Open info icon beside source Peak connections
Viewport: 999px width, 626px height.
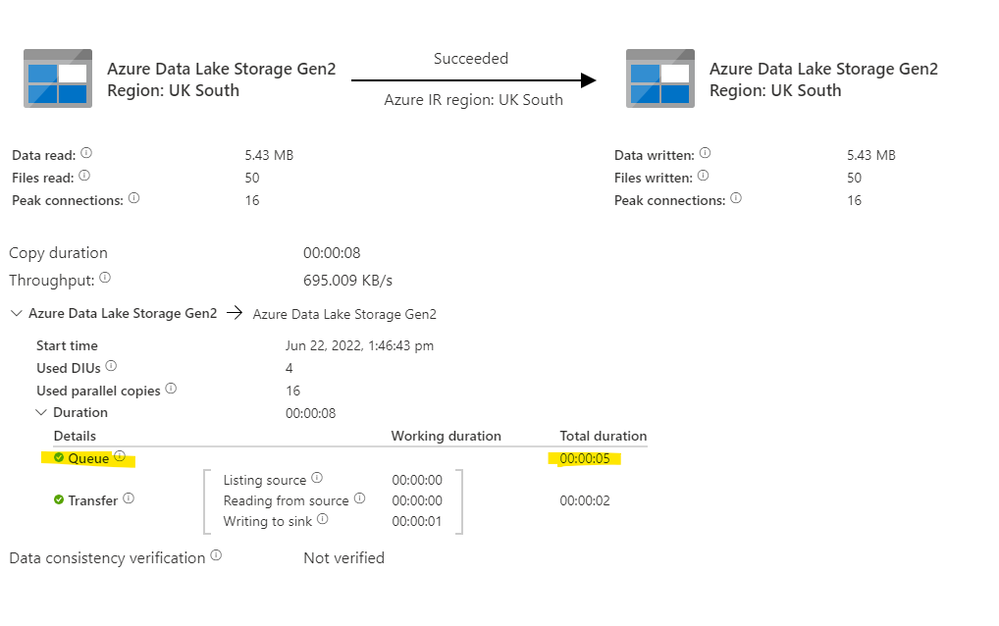(x=134, y=198)
